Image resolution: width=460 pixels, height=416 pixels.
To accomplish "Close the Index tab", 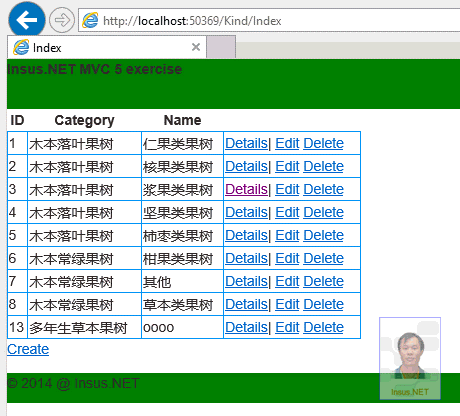I will [196, 47].
